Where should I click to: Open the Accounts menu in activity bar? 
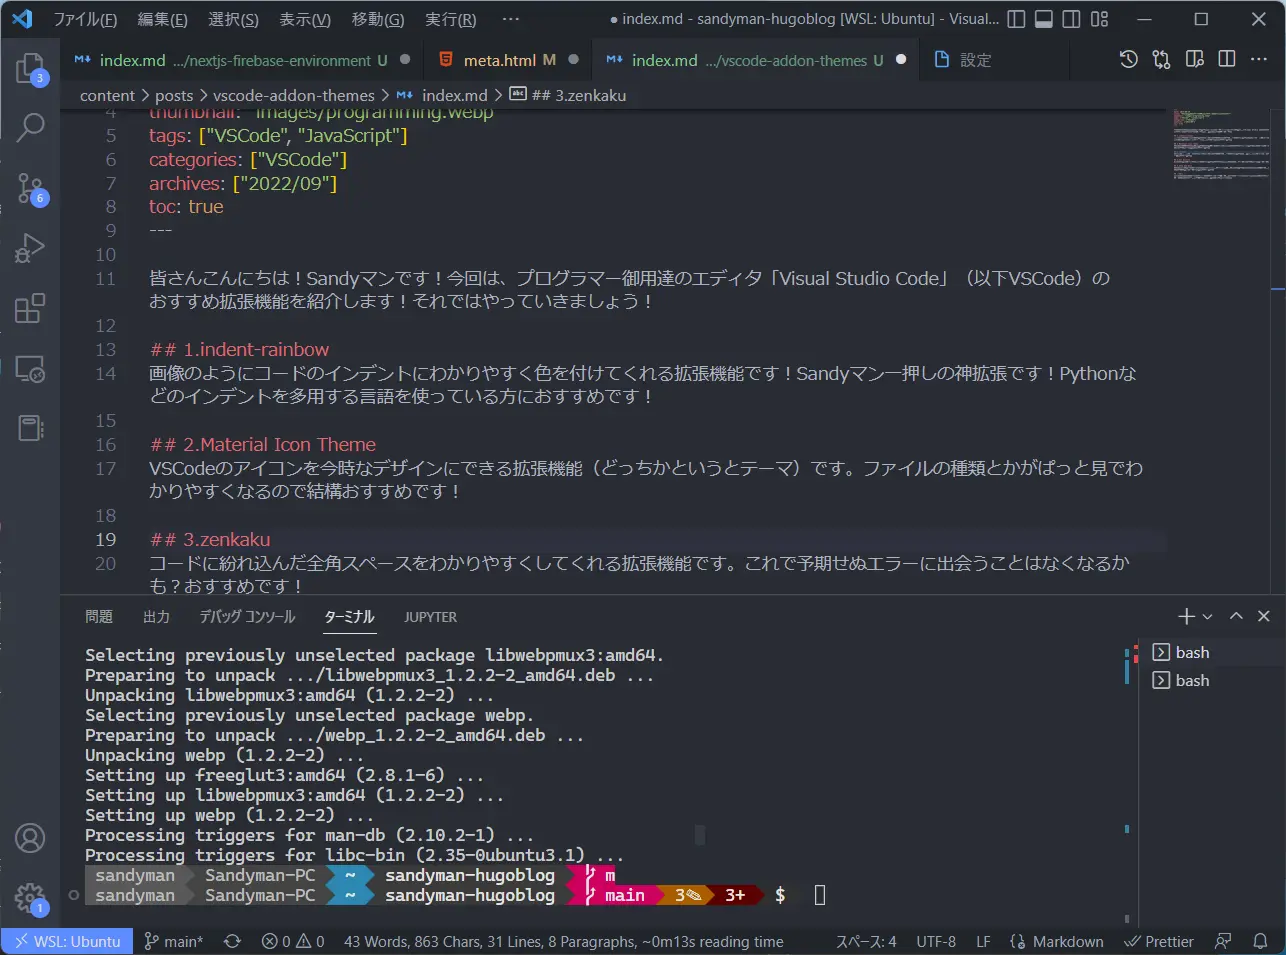30,838
